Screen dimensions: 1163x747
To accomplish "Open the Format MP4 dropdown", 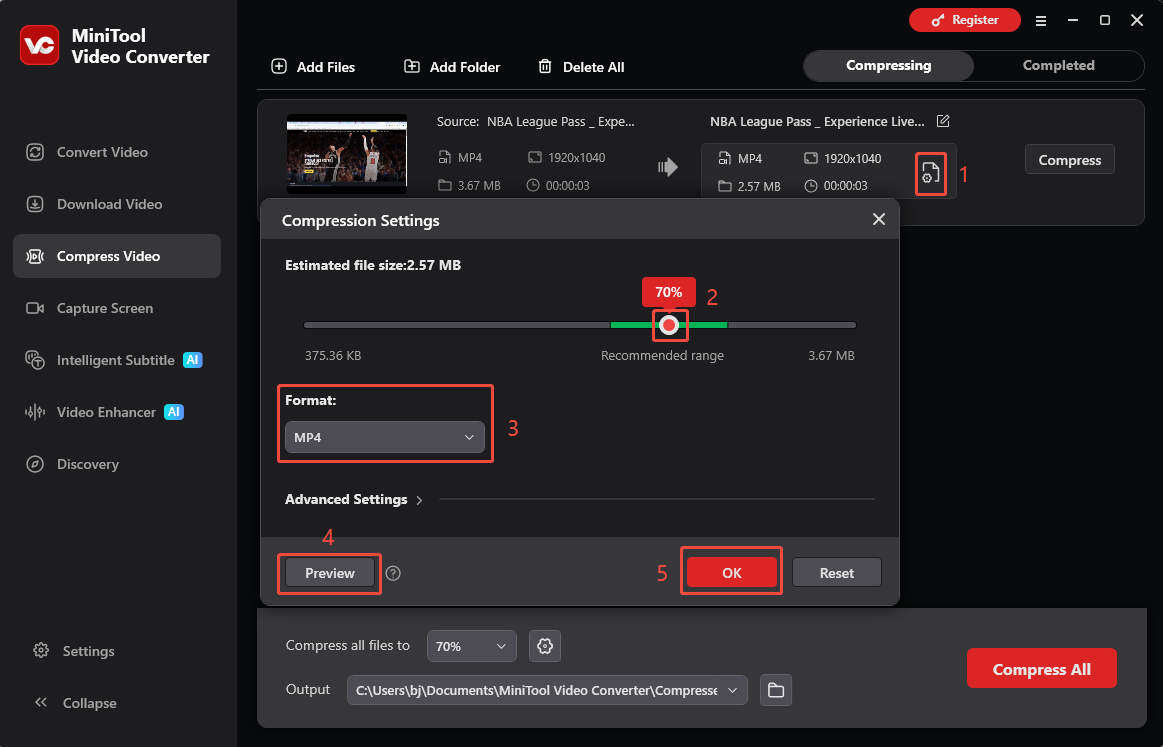I will 384,437.
